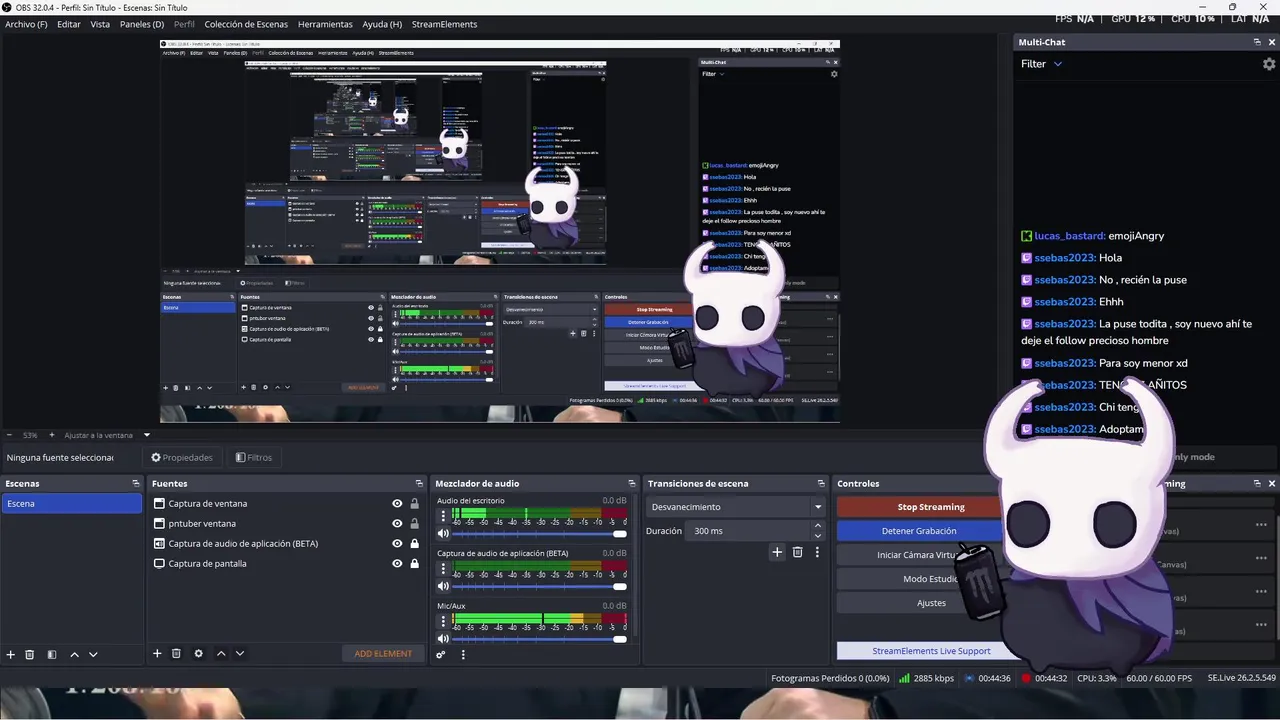Viewport: 1280px width, 720px height.
Task: Zoom out preview with minus icon
Action: coord(9,435)
